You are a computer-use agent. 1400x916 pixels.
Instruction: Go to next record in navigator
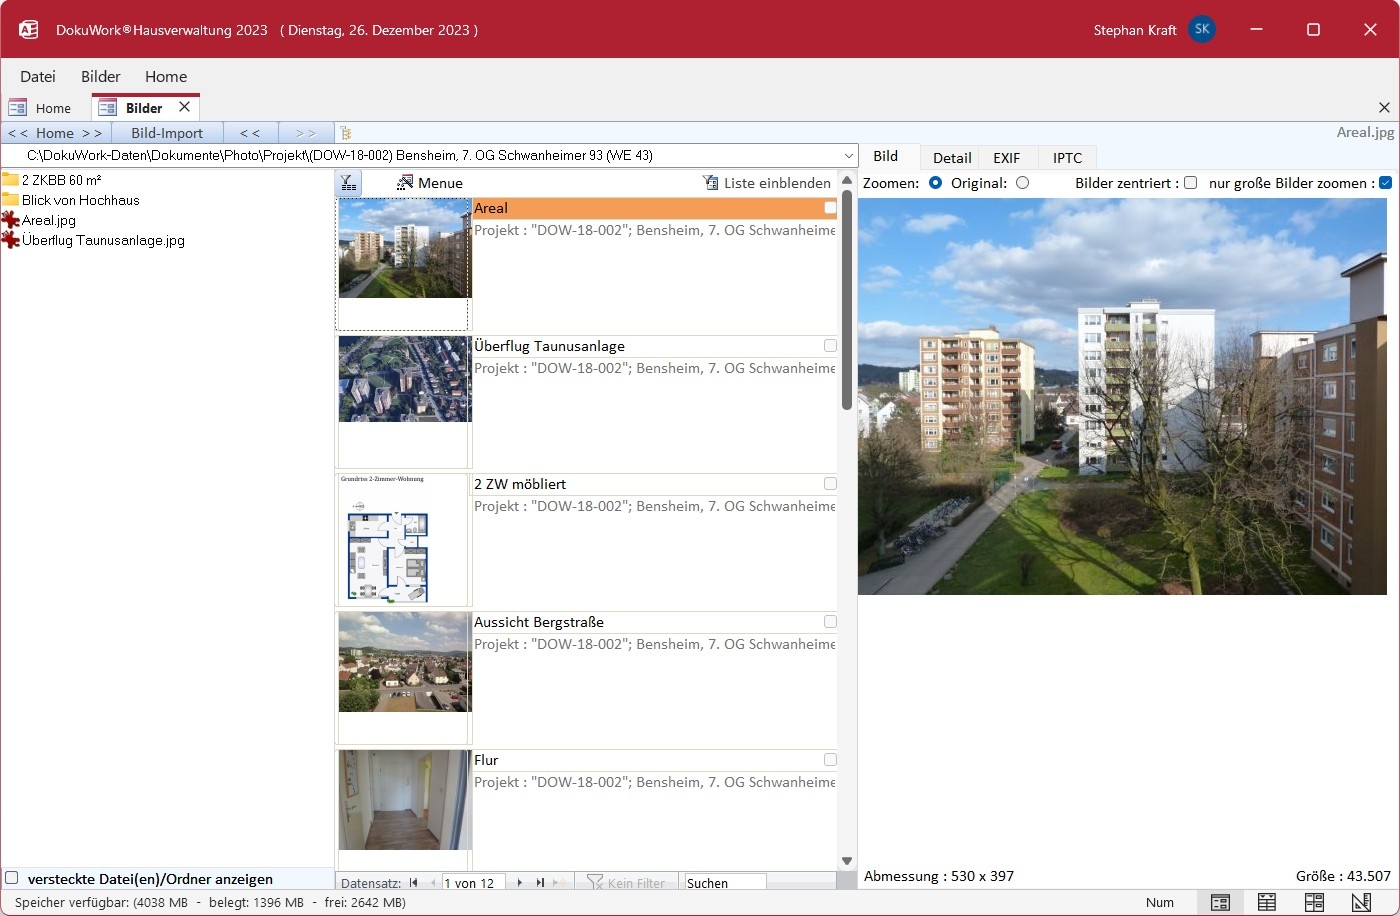pyautogui.click(x=520, y=883)
